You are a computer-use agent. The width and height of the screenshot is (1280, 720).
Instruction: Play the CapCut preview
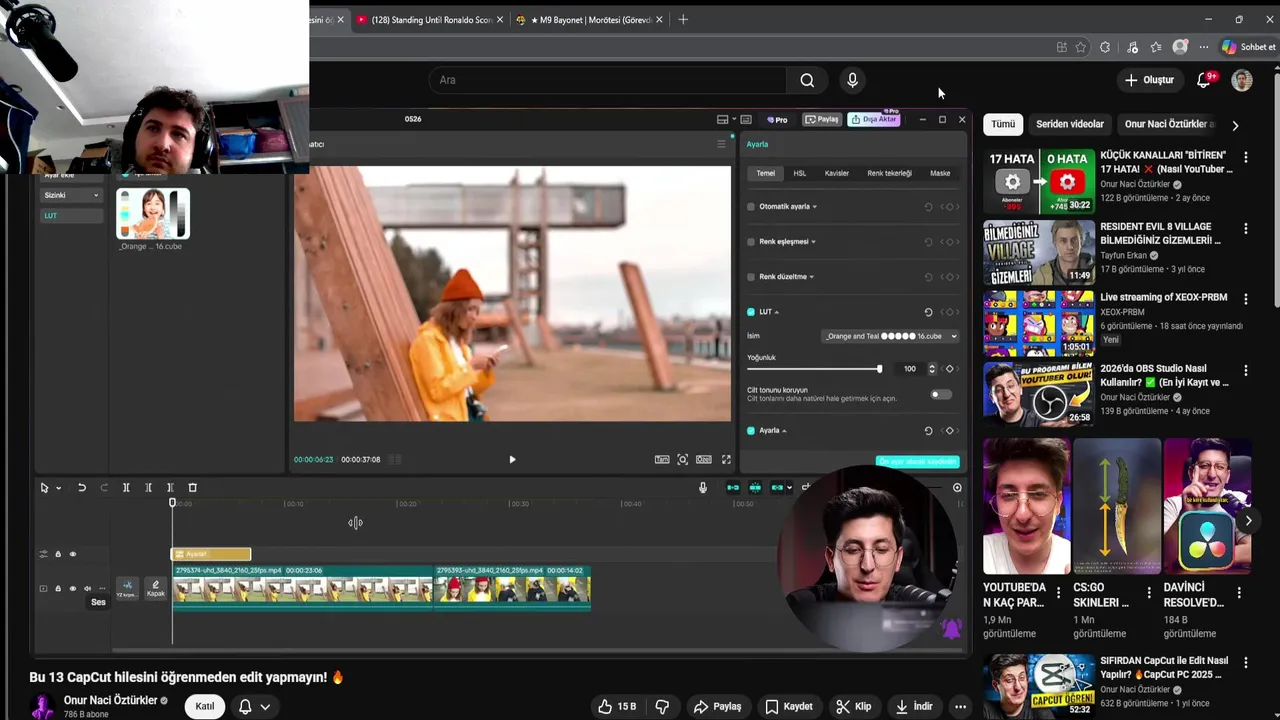pyautogui.click(x=512, y=460)
